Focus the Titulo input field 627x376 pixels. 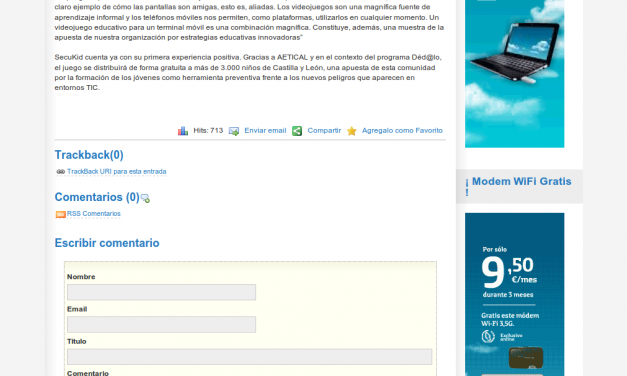pos(250,357)
